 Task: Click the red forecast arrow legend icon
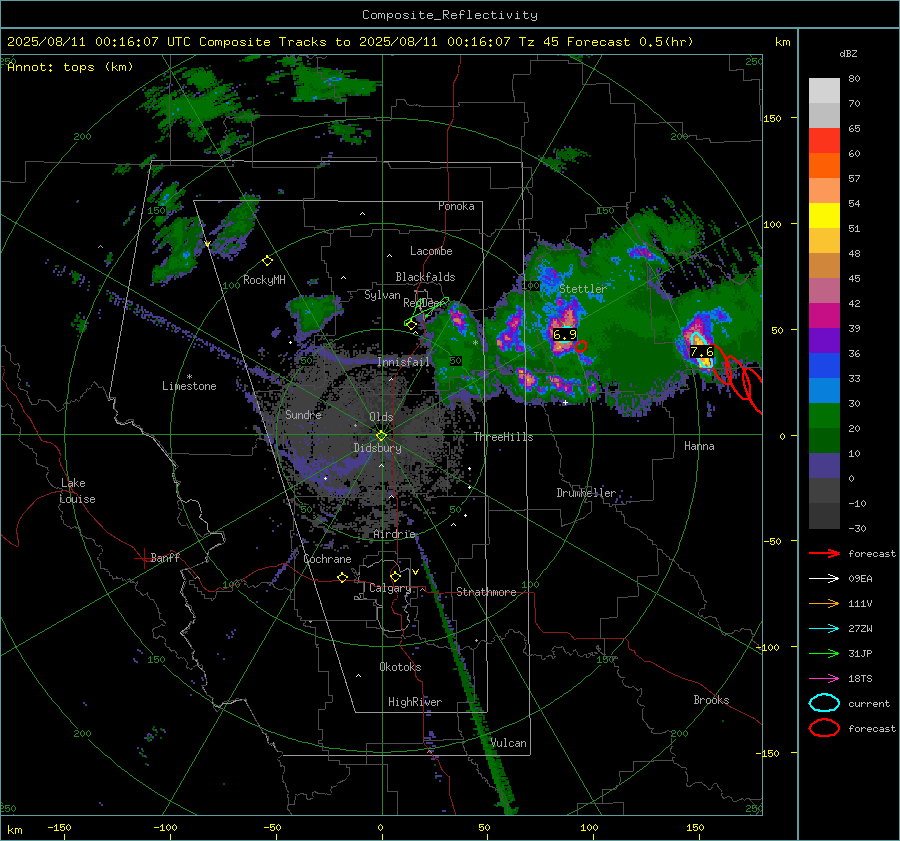click(x=824, y=553)
